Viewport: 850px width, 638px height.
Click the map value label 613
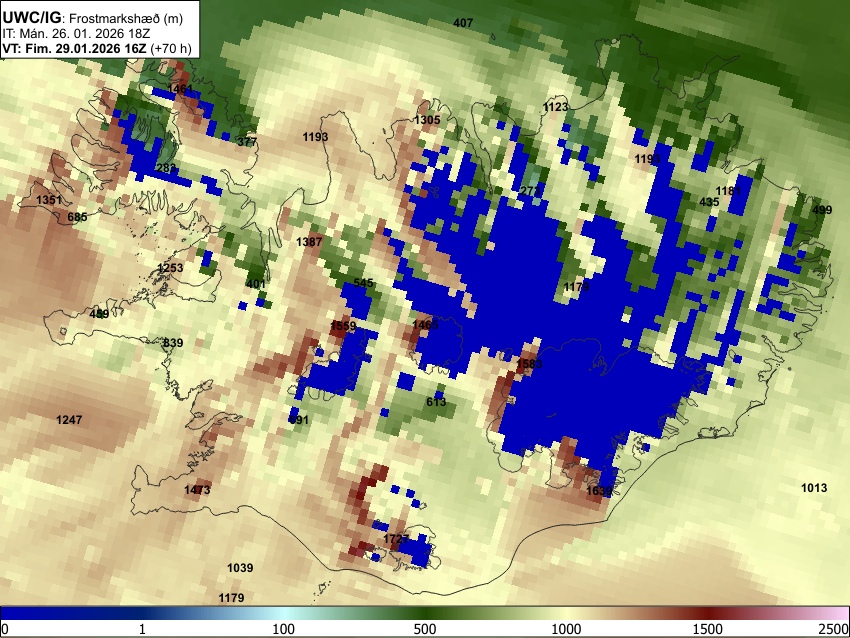pyautogui.click(x=436, y=402)
